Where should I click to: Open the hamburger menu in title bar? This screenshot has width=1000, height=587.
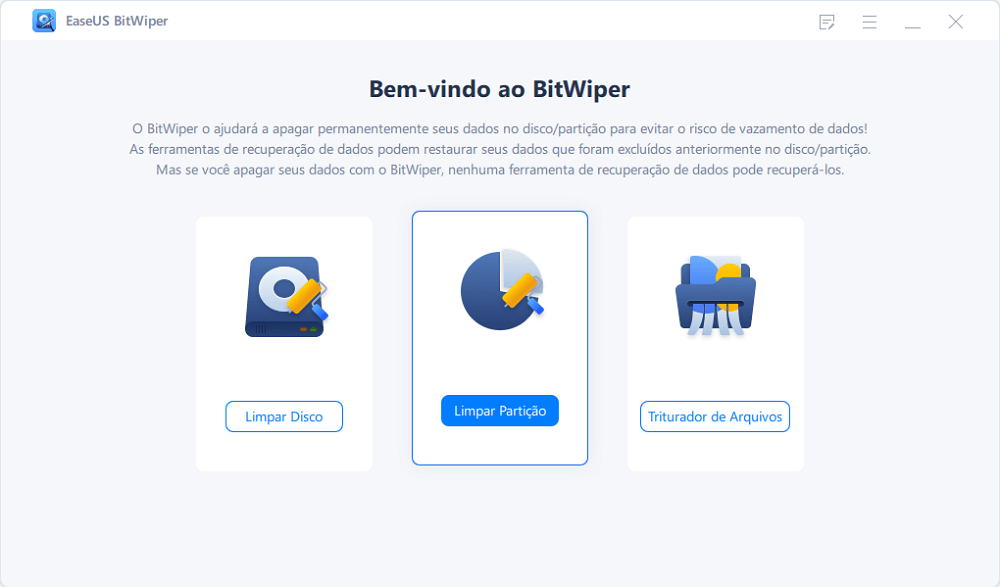pos(869,22)
